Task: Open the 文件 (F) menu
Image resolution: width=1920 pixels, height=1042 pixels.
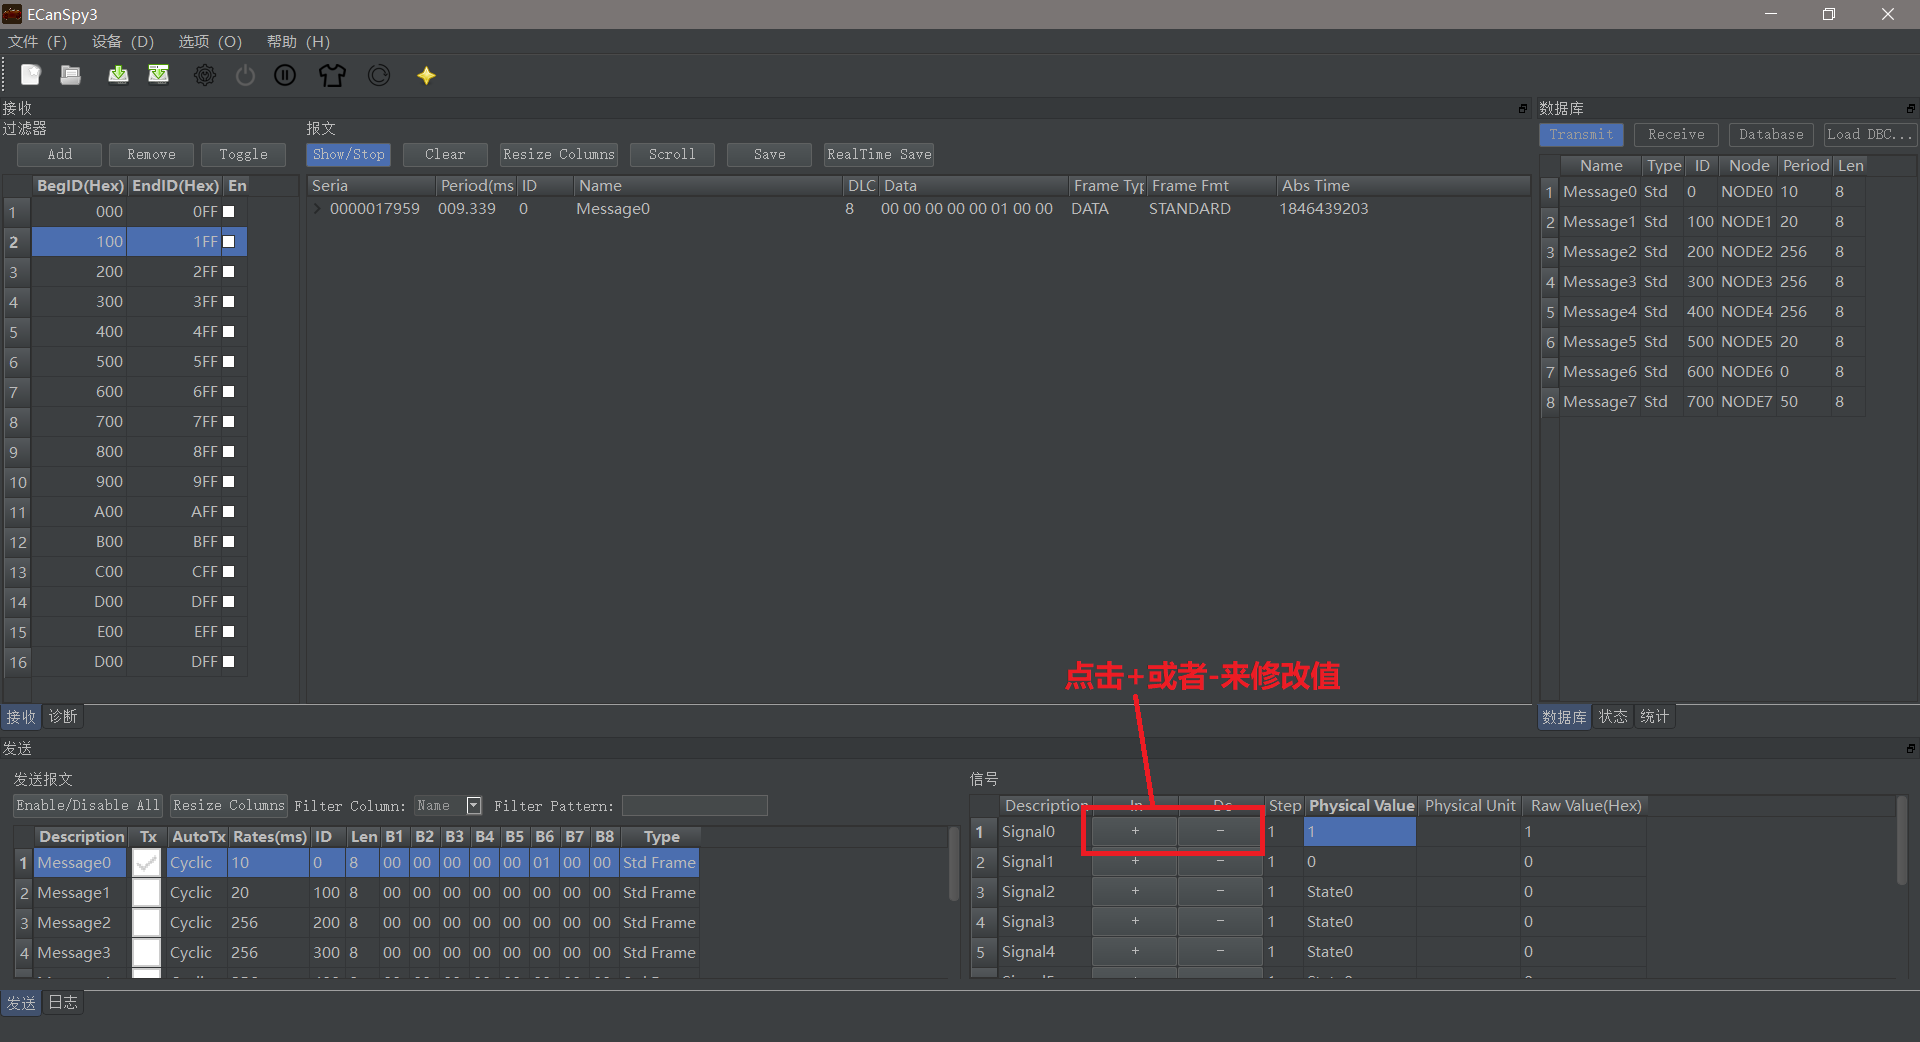Action: (x=37, y=42)
